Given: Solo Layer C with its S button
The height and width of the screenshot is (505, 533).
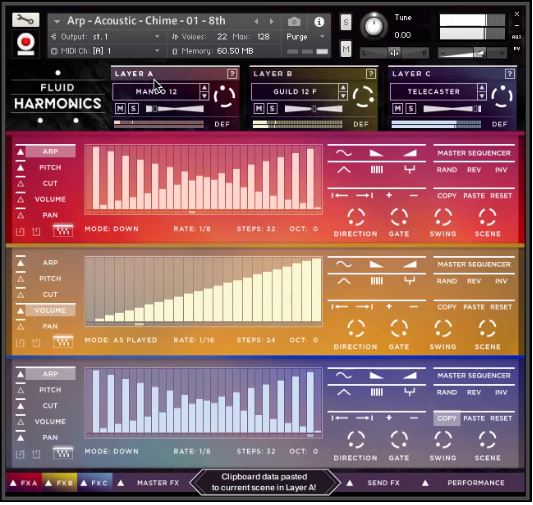Looking at the screenshot, I should click(x=411, y=108).
